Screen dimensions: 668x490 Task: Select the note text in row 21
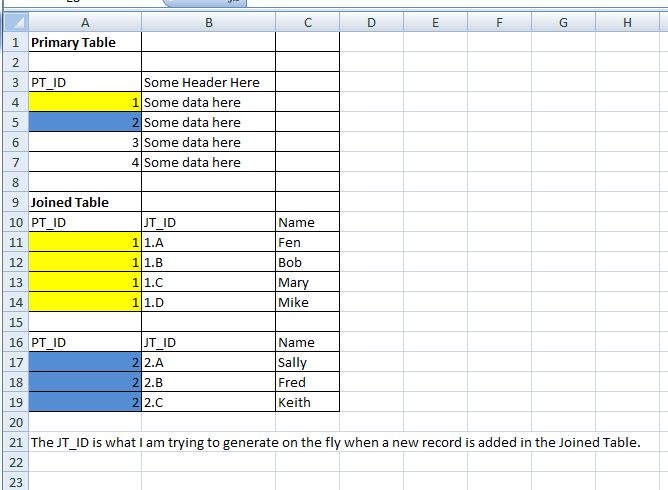[335, 442]
